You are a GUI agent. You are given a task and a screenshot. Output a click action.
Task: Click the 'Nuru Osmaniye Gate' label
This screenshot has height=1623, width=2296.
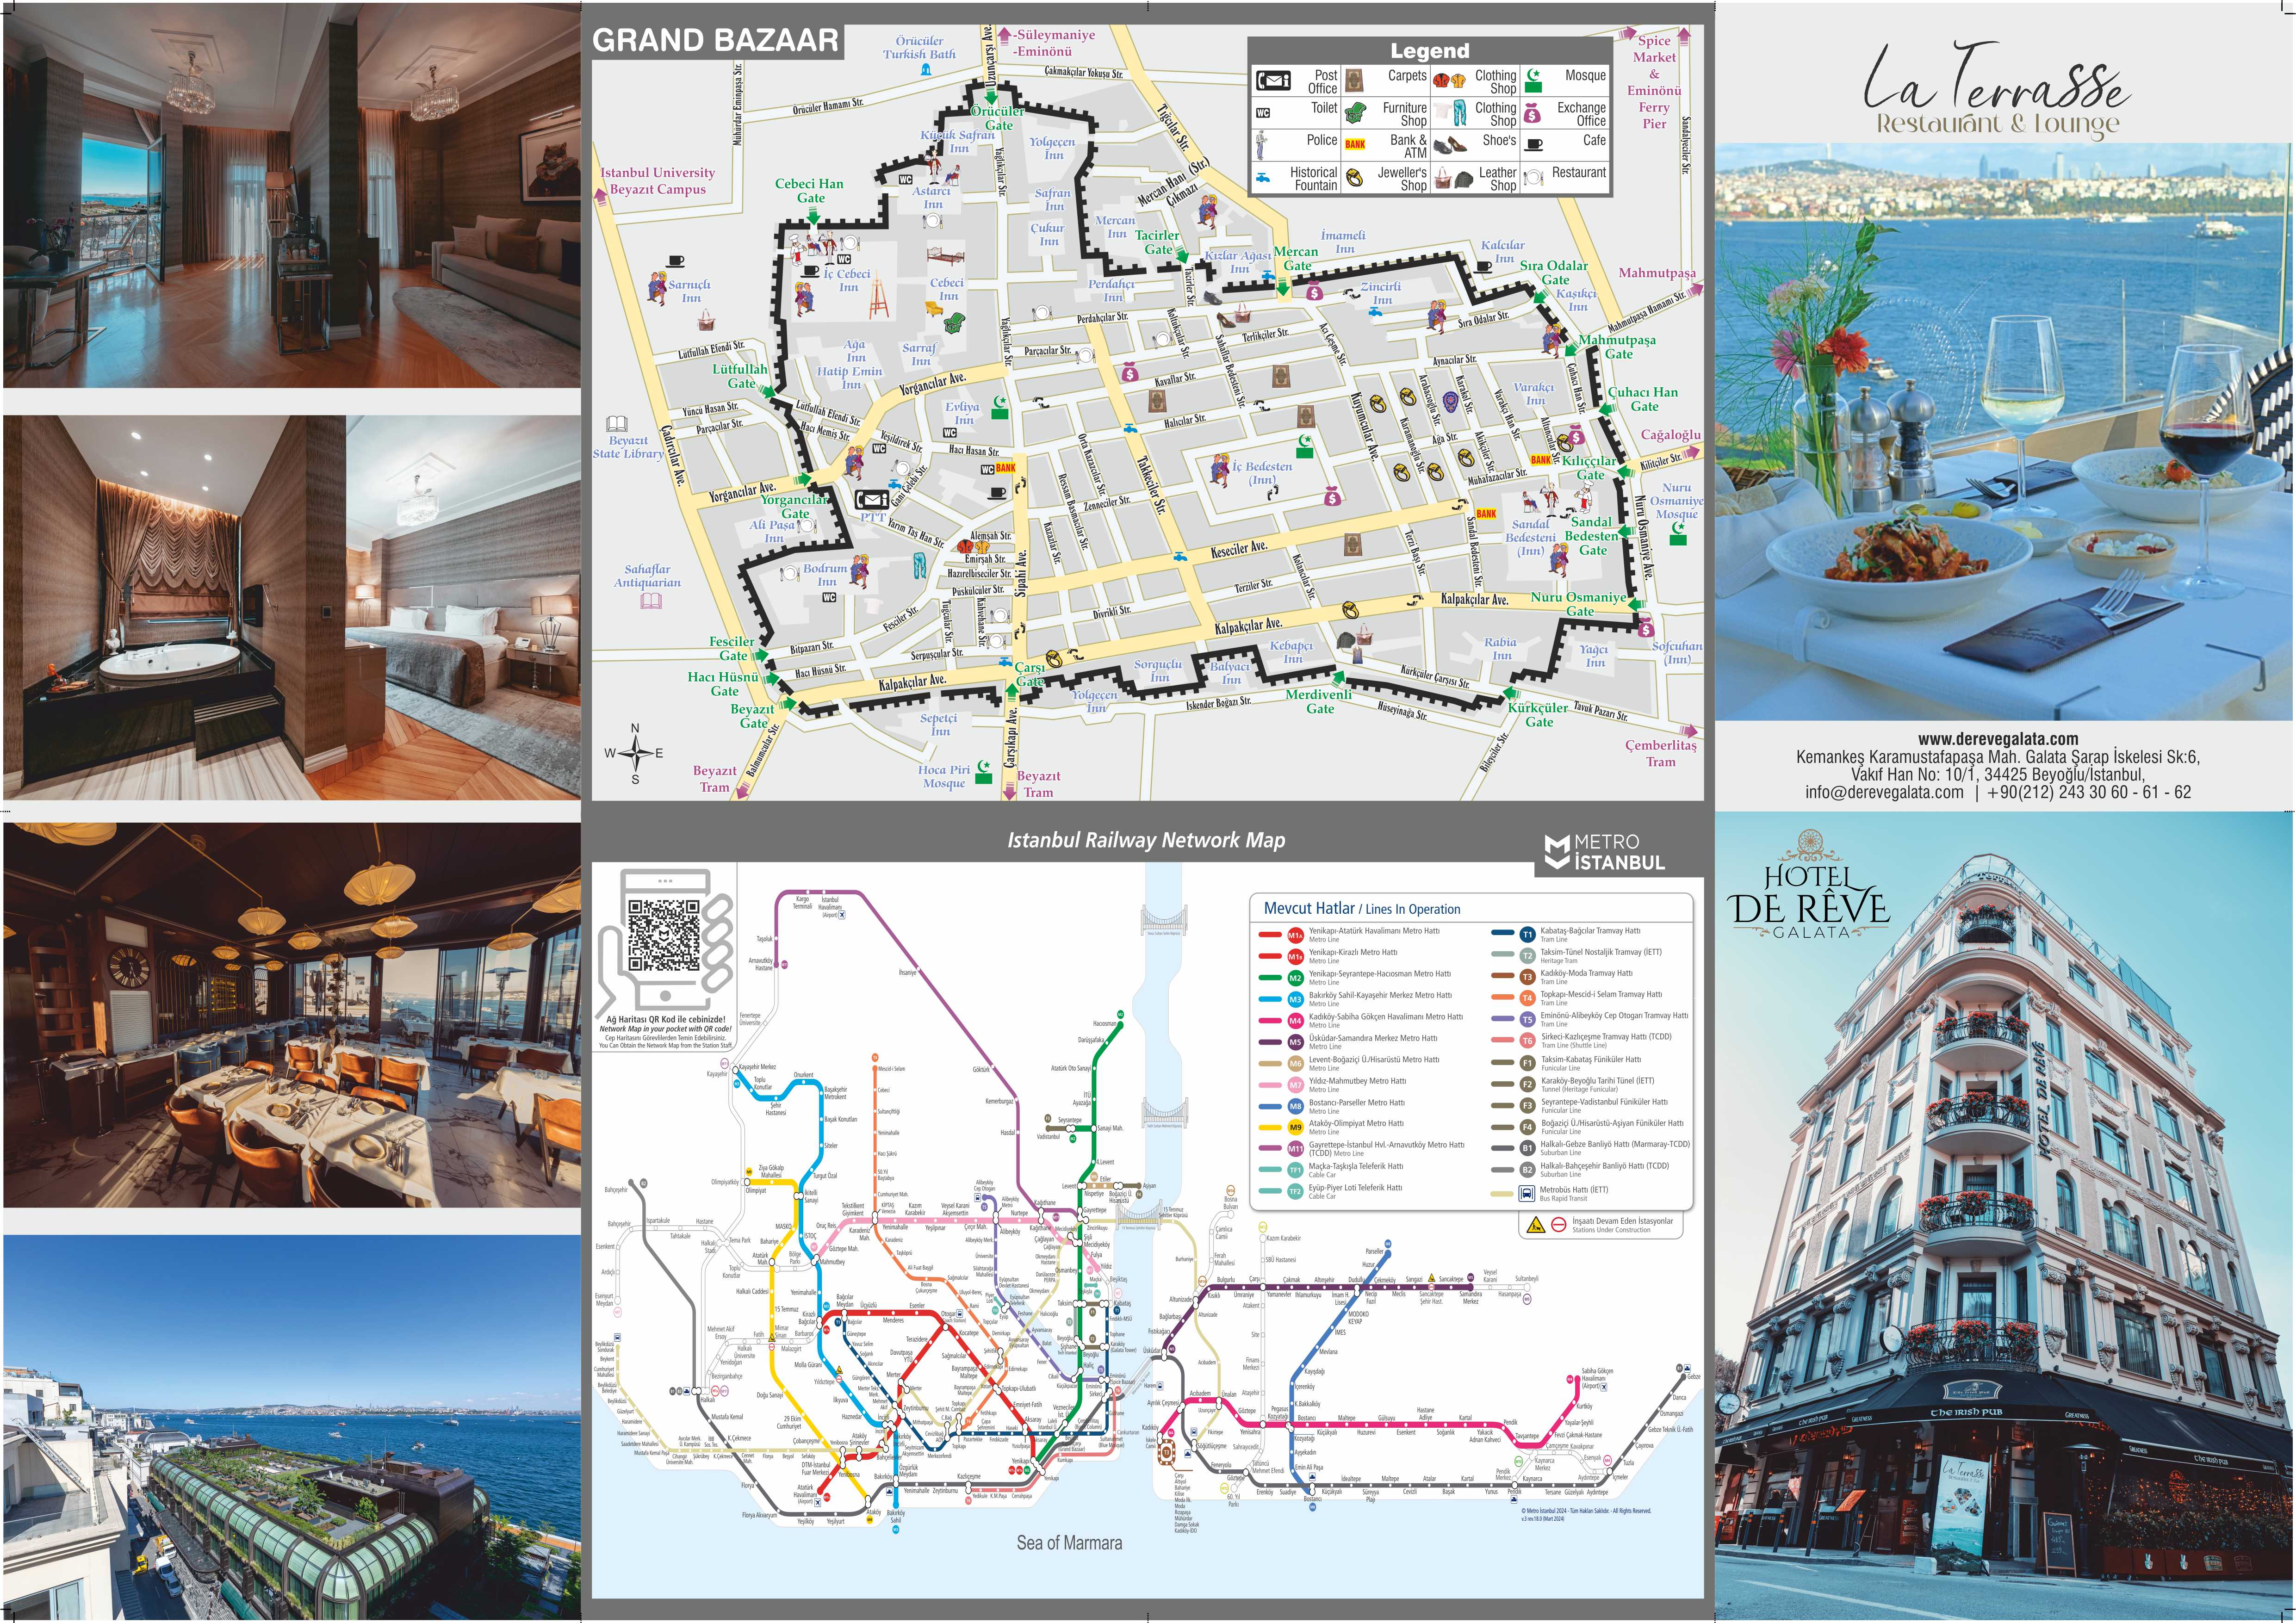coord(1579,604)
